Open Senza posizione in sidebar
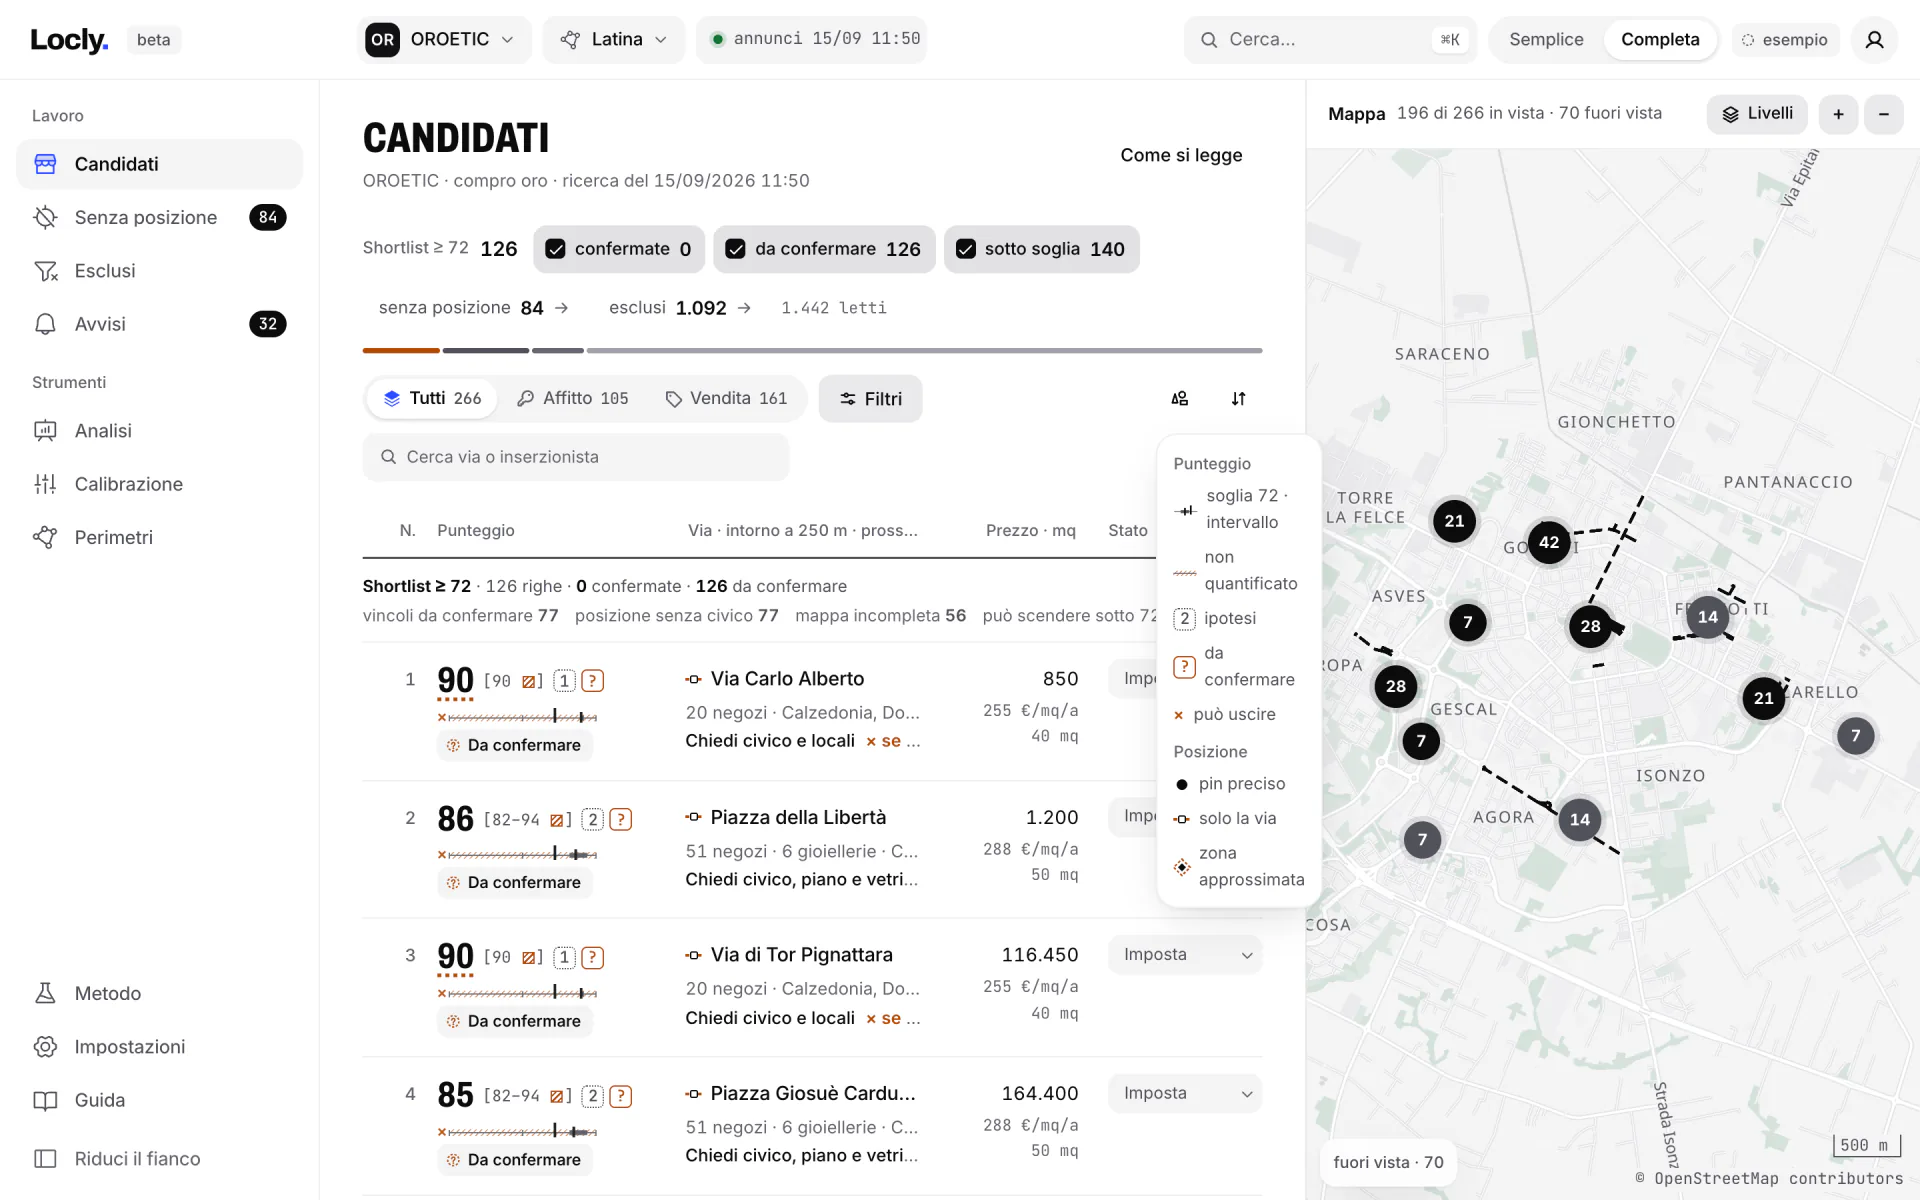1920x1200 pixels. [159, 217]
